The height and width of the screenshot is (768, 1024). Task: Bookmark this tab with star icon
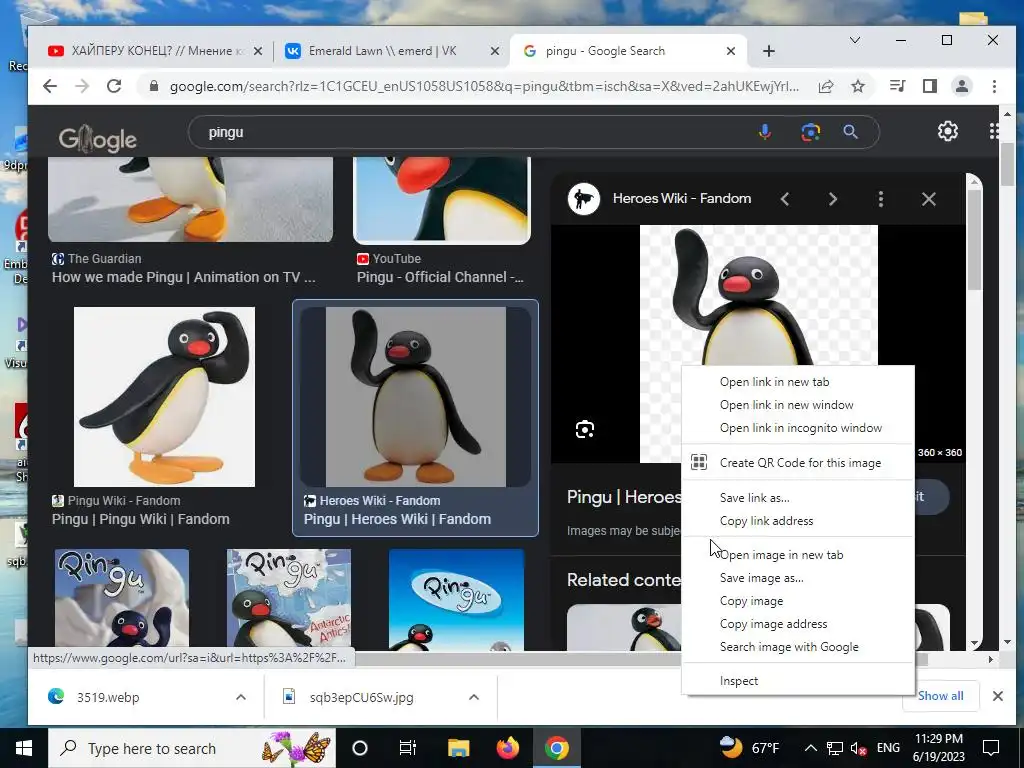click(858, 86)
